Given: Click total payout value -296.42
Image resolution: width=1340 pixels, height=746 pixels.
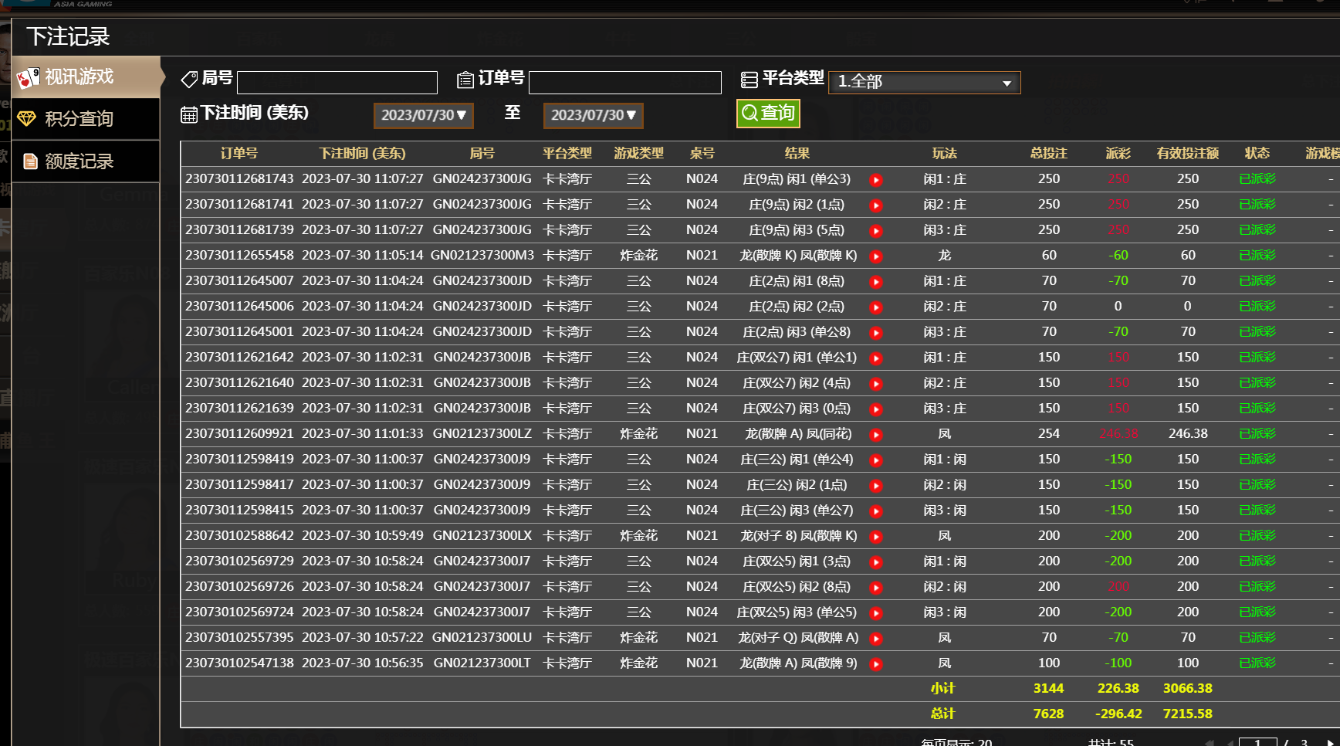Looking at the screenshot, I should tap(1118, 714).
